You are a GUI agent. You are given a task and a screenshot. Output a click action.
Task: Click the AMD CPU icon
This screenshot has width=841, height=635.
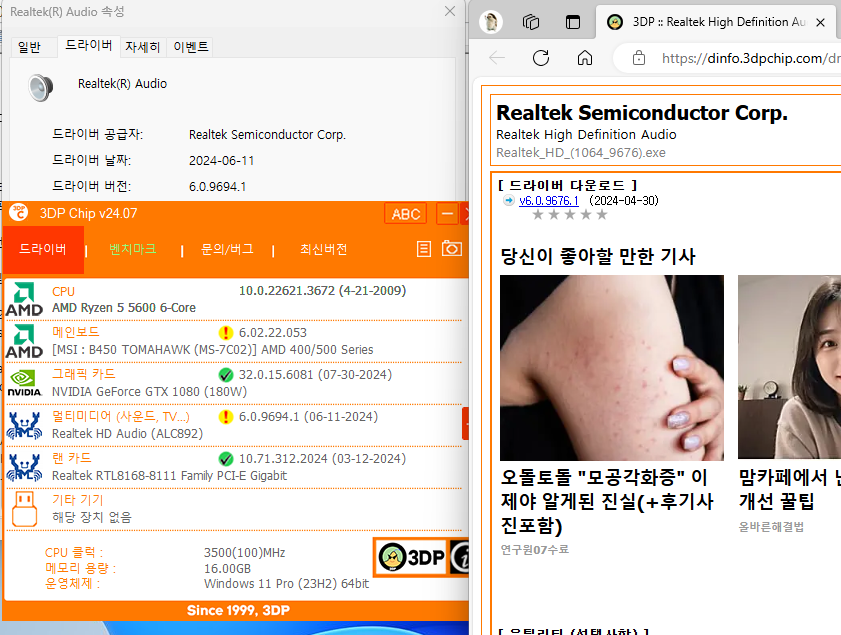pyautogui.click(x=25, y=297)
